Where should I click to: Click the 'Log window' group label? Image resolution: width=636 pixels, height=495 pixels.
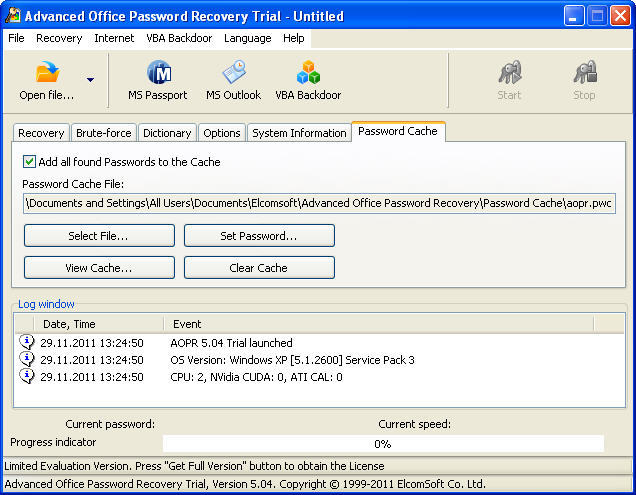(46, 304)
